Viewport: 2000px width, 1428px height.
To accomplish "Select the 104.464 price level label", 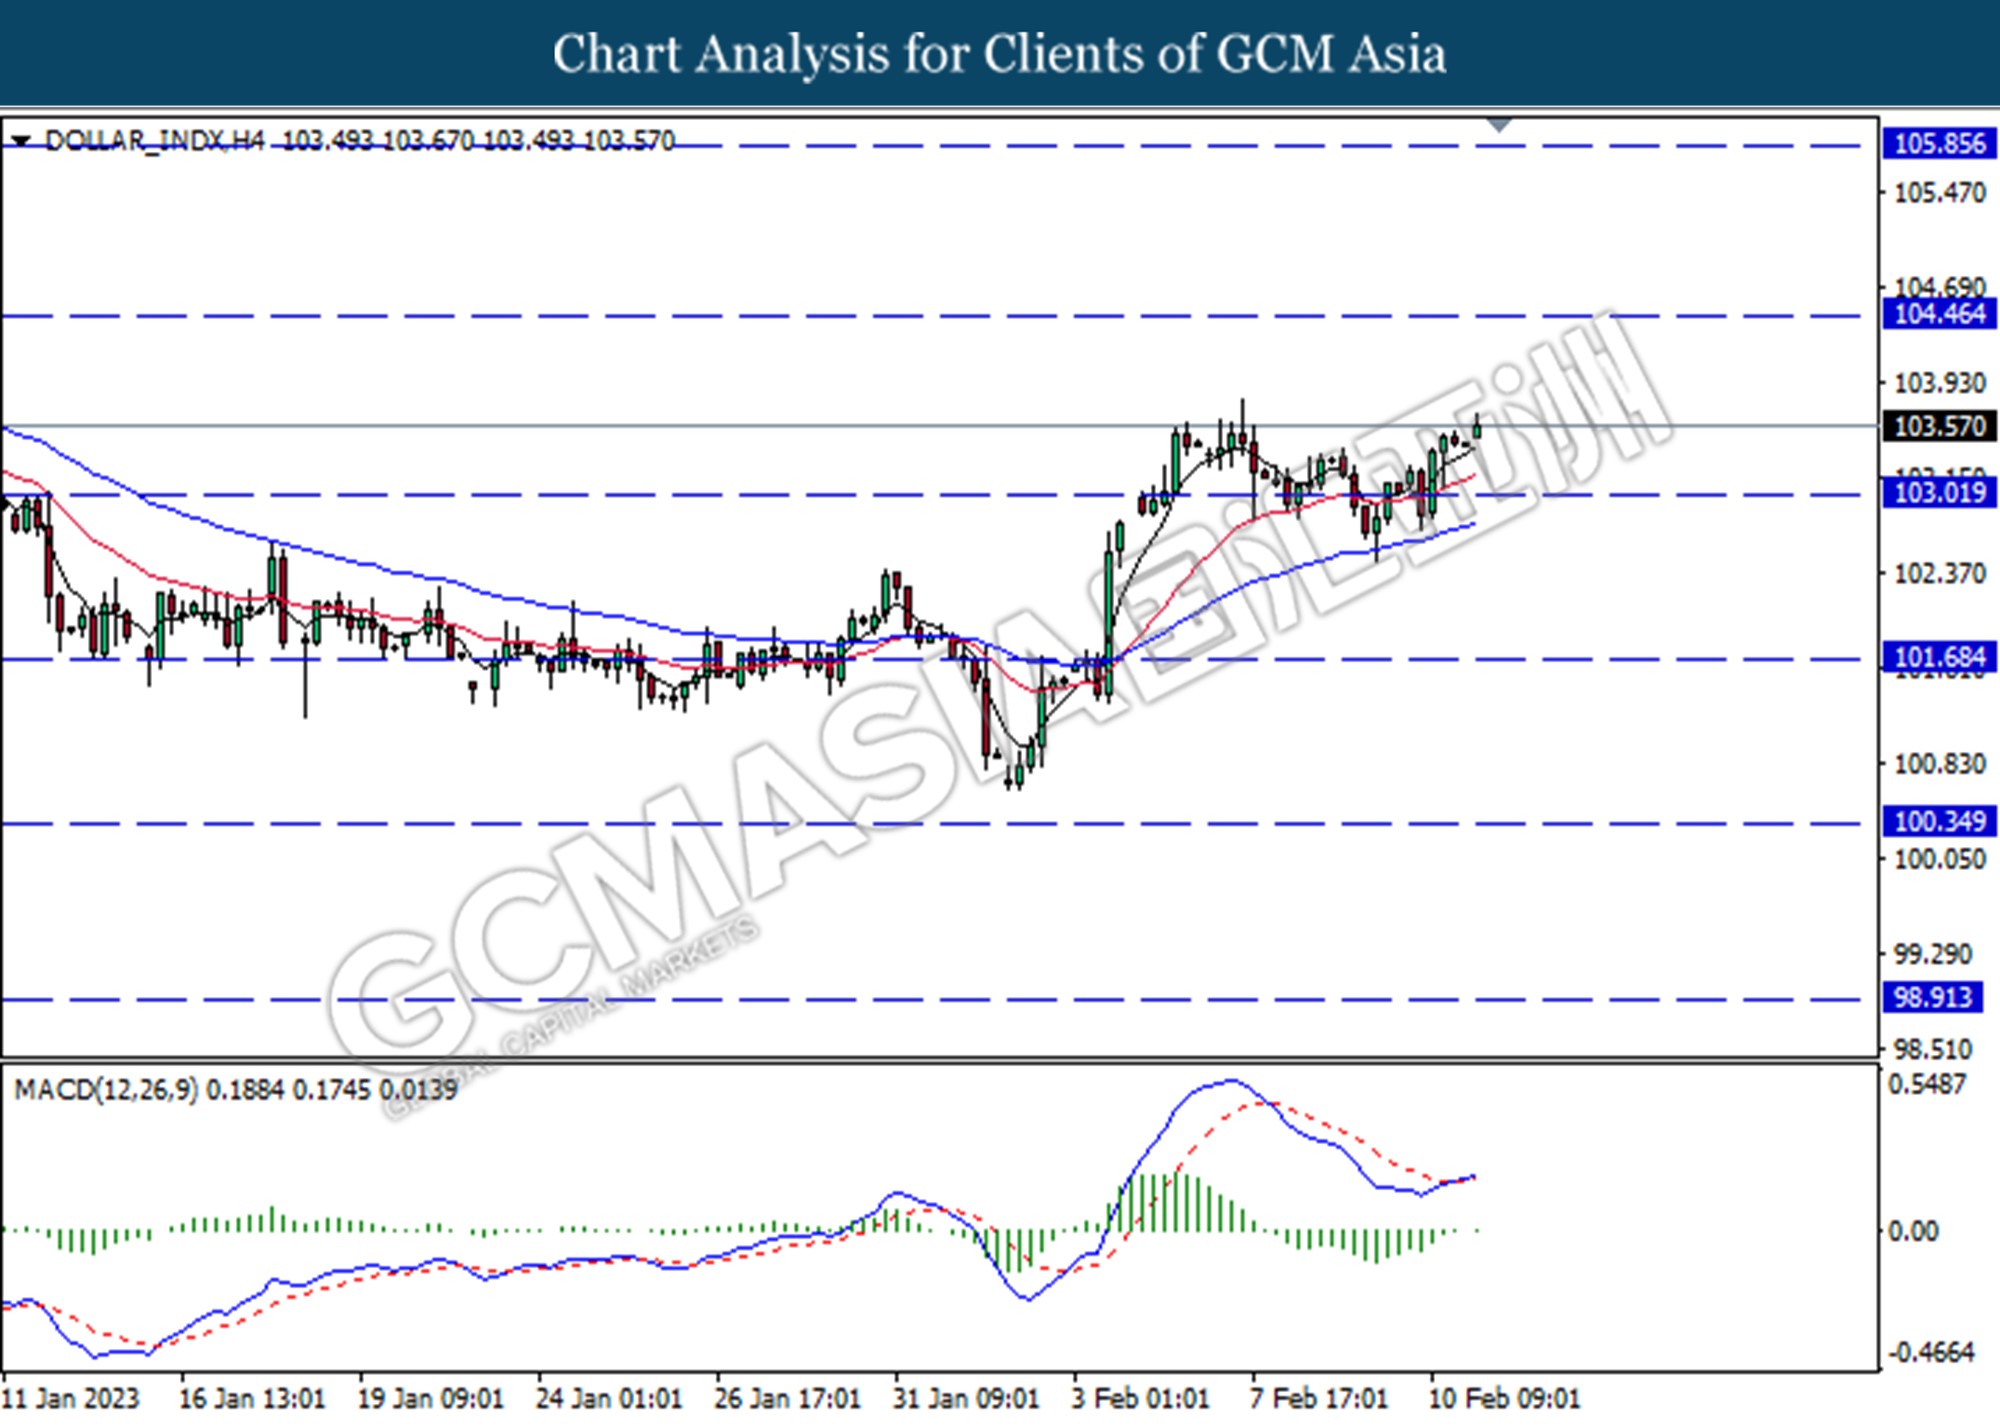I will [x=1939, y=314].
